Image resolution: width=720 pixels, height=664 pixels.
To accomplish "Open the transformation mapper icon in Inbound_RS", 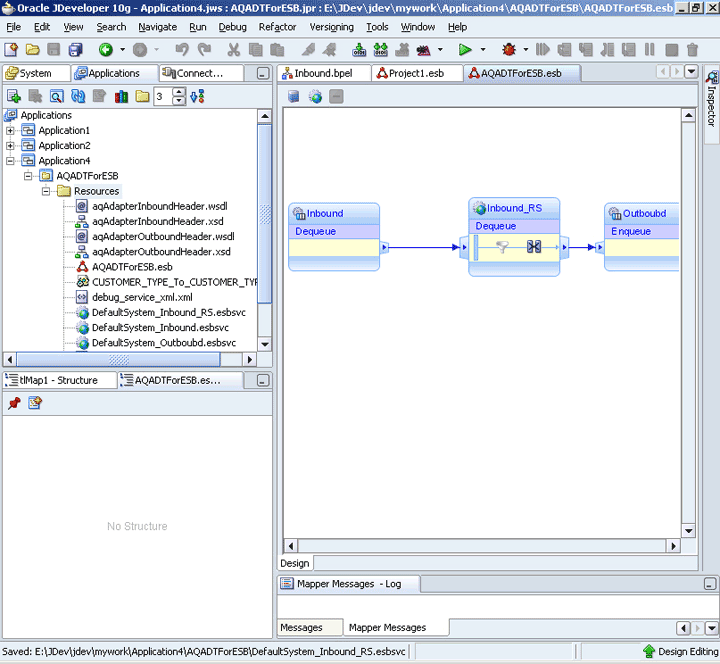I will 534,247.
